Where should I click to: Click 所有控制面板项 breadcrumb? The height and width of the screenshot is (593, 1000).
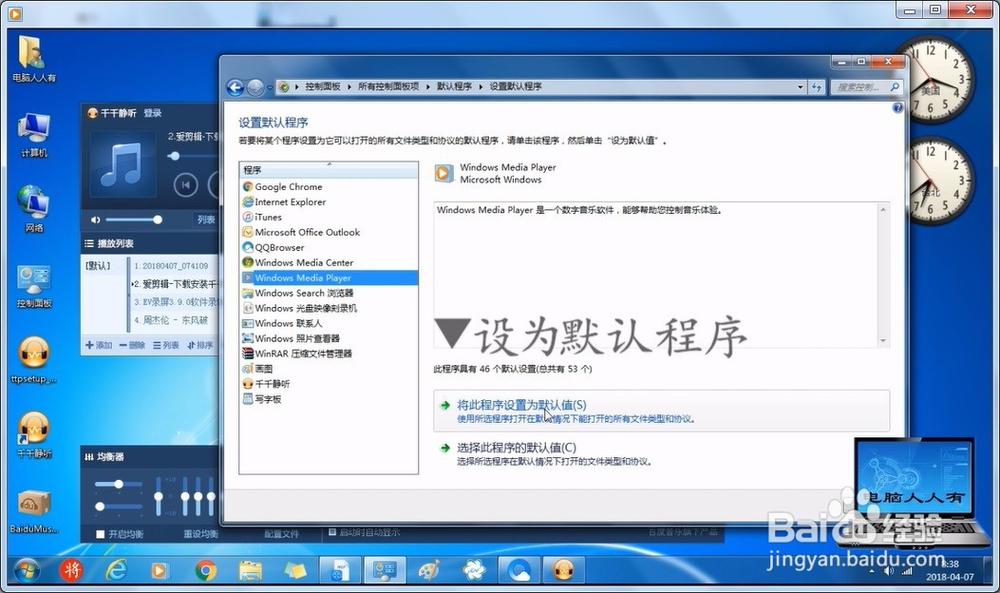tap(388, 87)
